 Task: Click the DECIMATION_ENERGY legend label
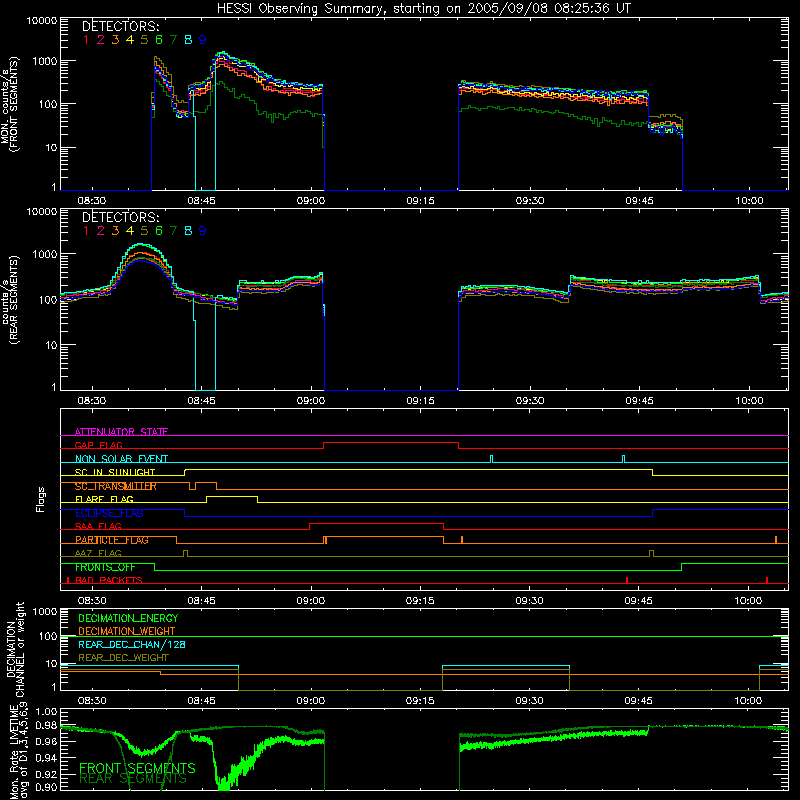click(128, 618)
